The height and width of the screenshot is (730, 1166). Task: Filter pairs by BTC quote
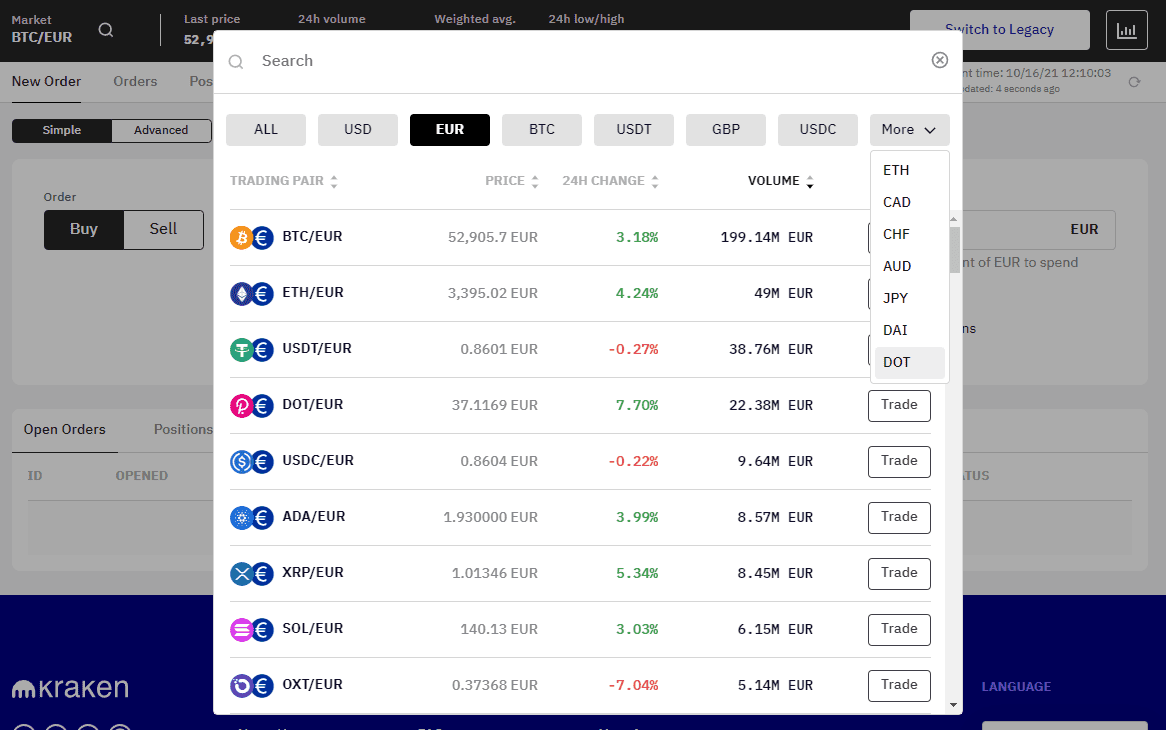point(542,129)
